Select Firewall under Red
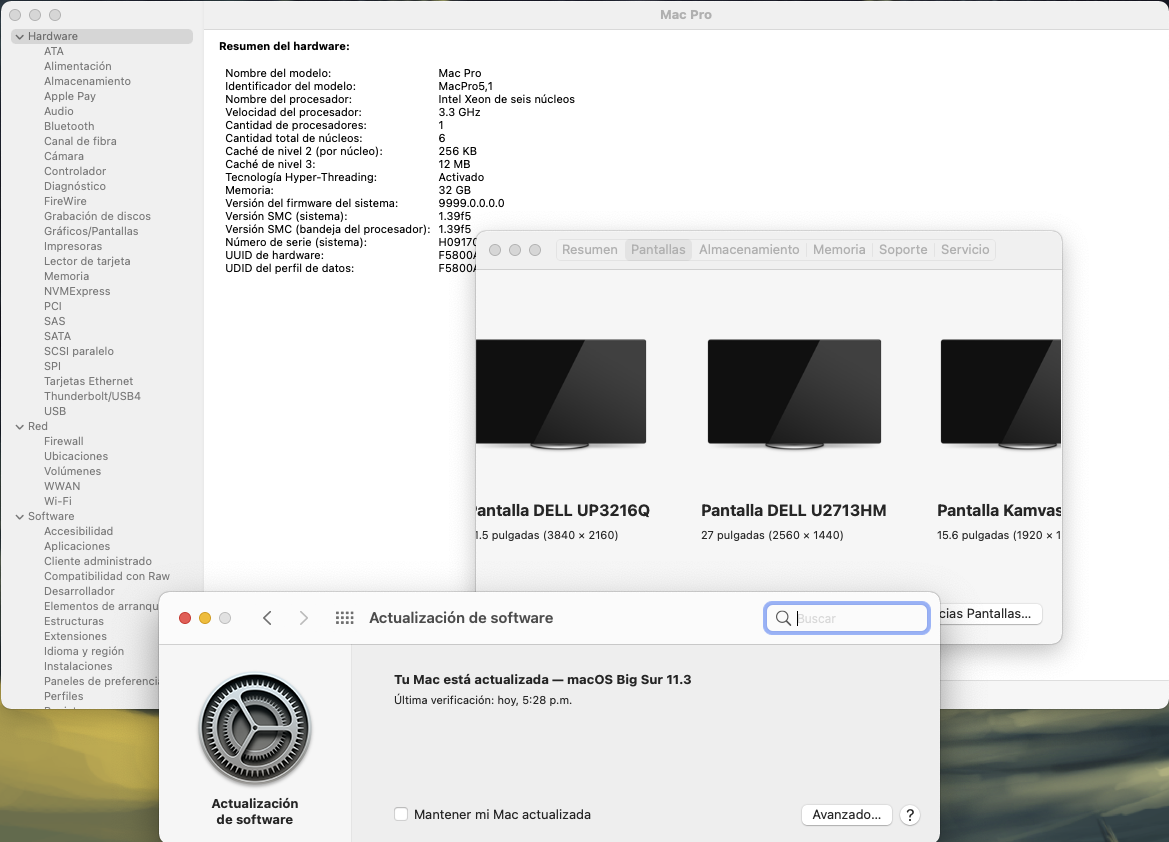This screenshot has height=842, width=1169. click(x=63, y=442)
